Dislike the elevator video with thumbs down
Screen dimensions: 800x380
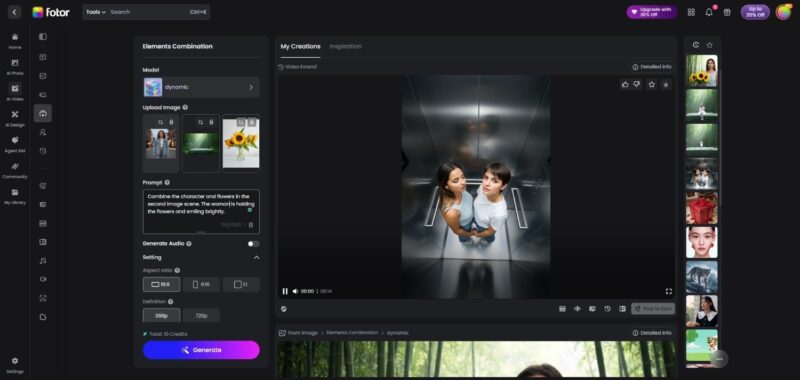click(x=637, y=85)
